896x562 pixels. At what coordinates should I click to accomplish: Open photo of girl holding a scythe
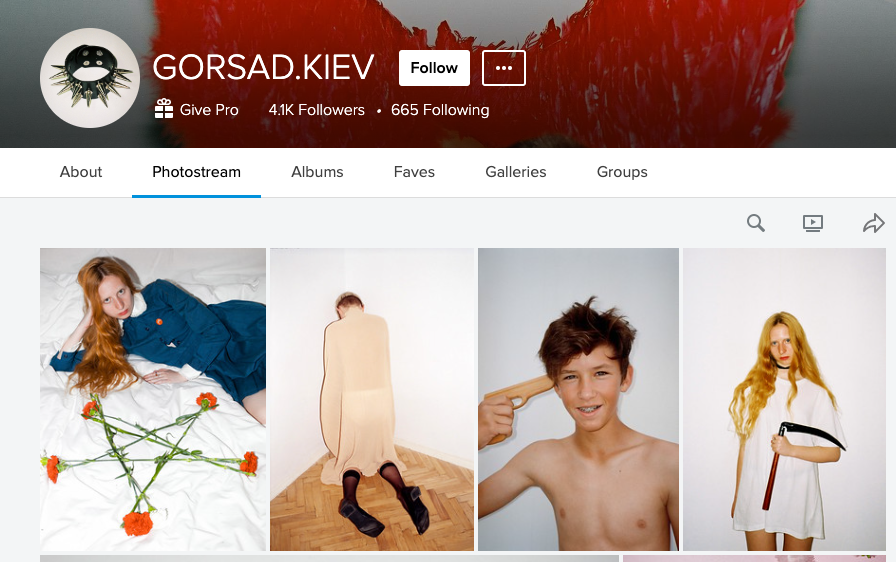(784, 399)
